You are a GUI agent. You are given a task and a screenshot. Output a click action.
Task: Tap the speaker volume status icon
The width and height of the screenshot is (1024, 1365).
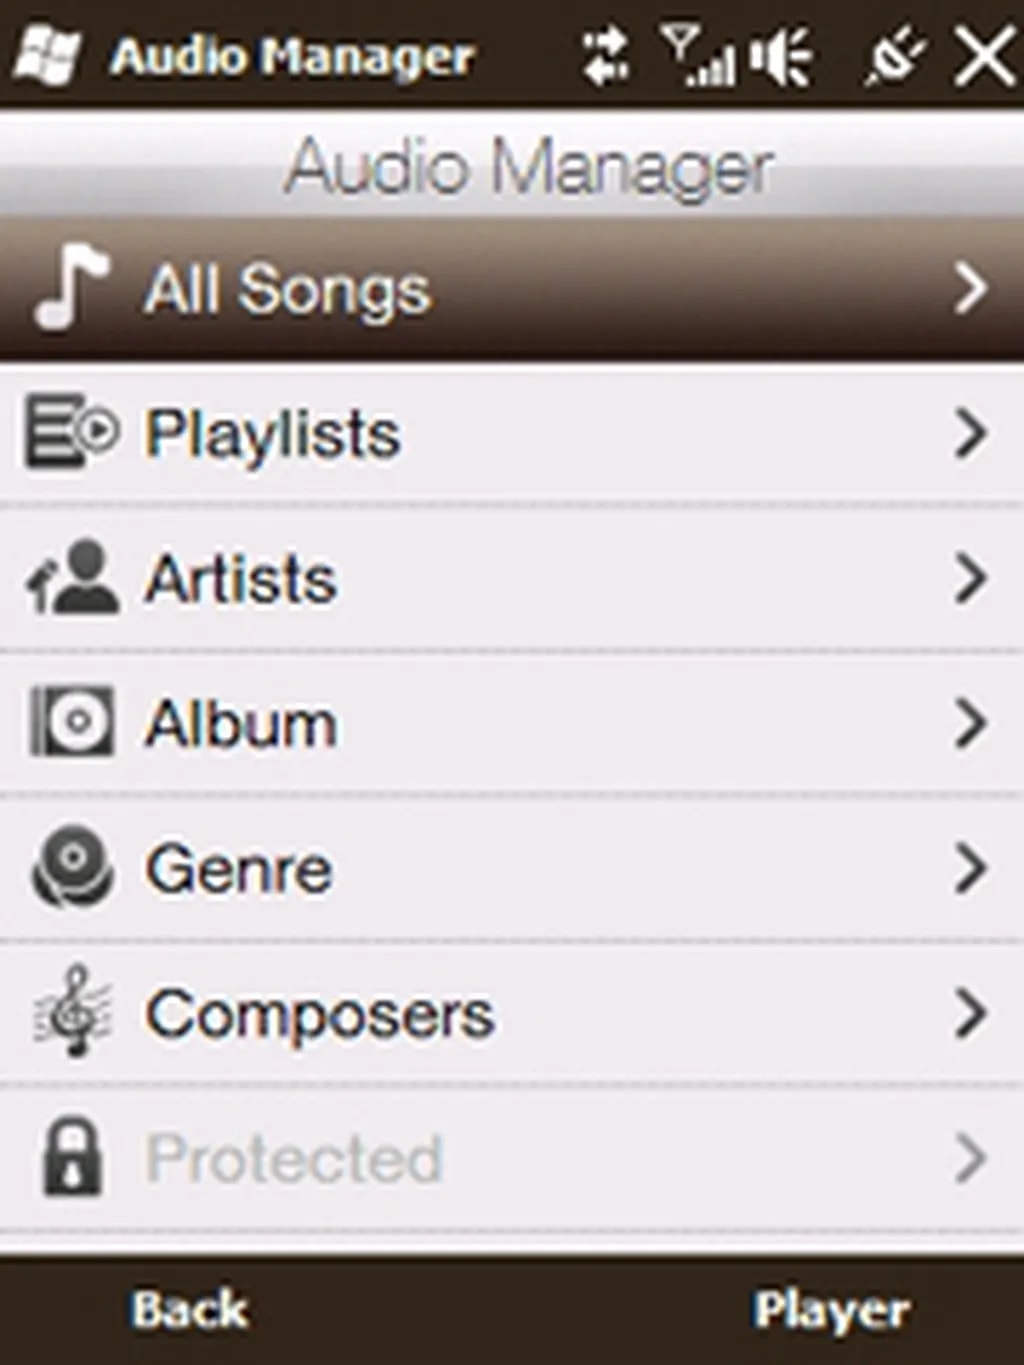781,55
